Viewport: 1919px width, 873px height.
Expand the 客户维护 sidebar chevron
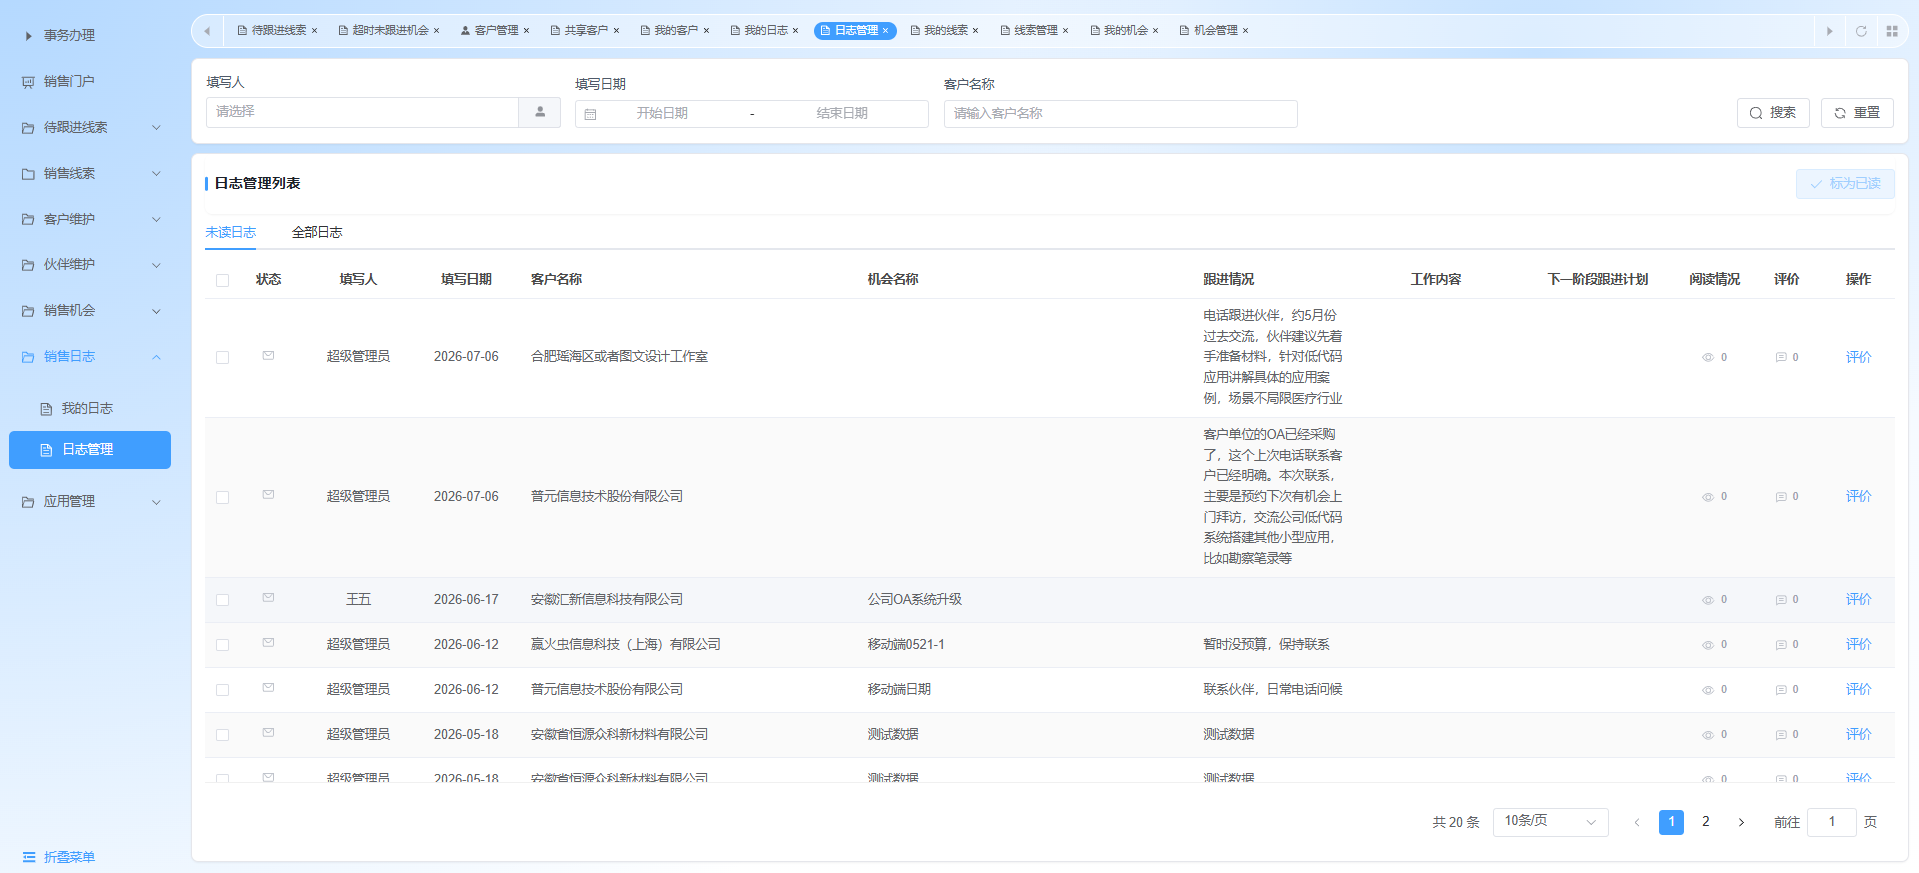click(156, 220)
